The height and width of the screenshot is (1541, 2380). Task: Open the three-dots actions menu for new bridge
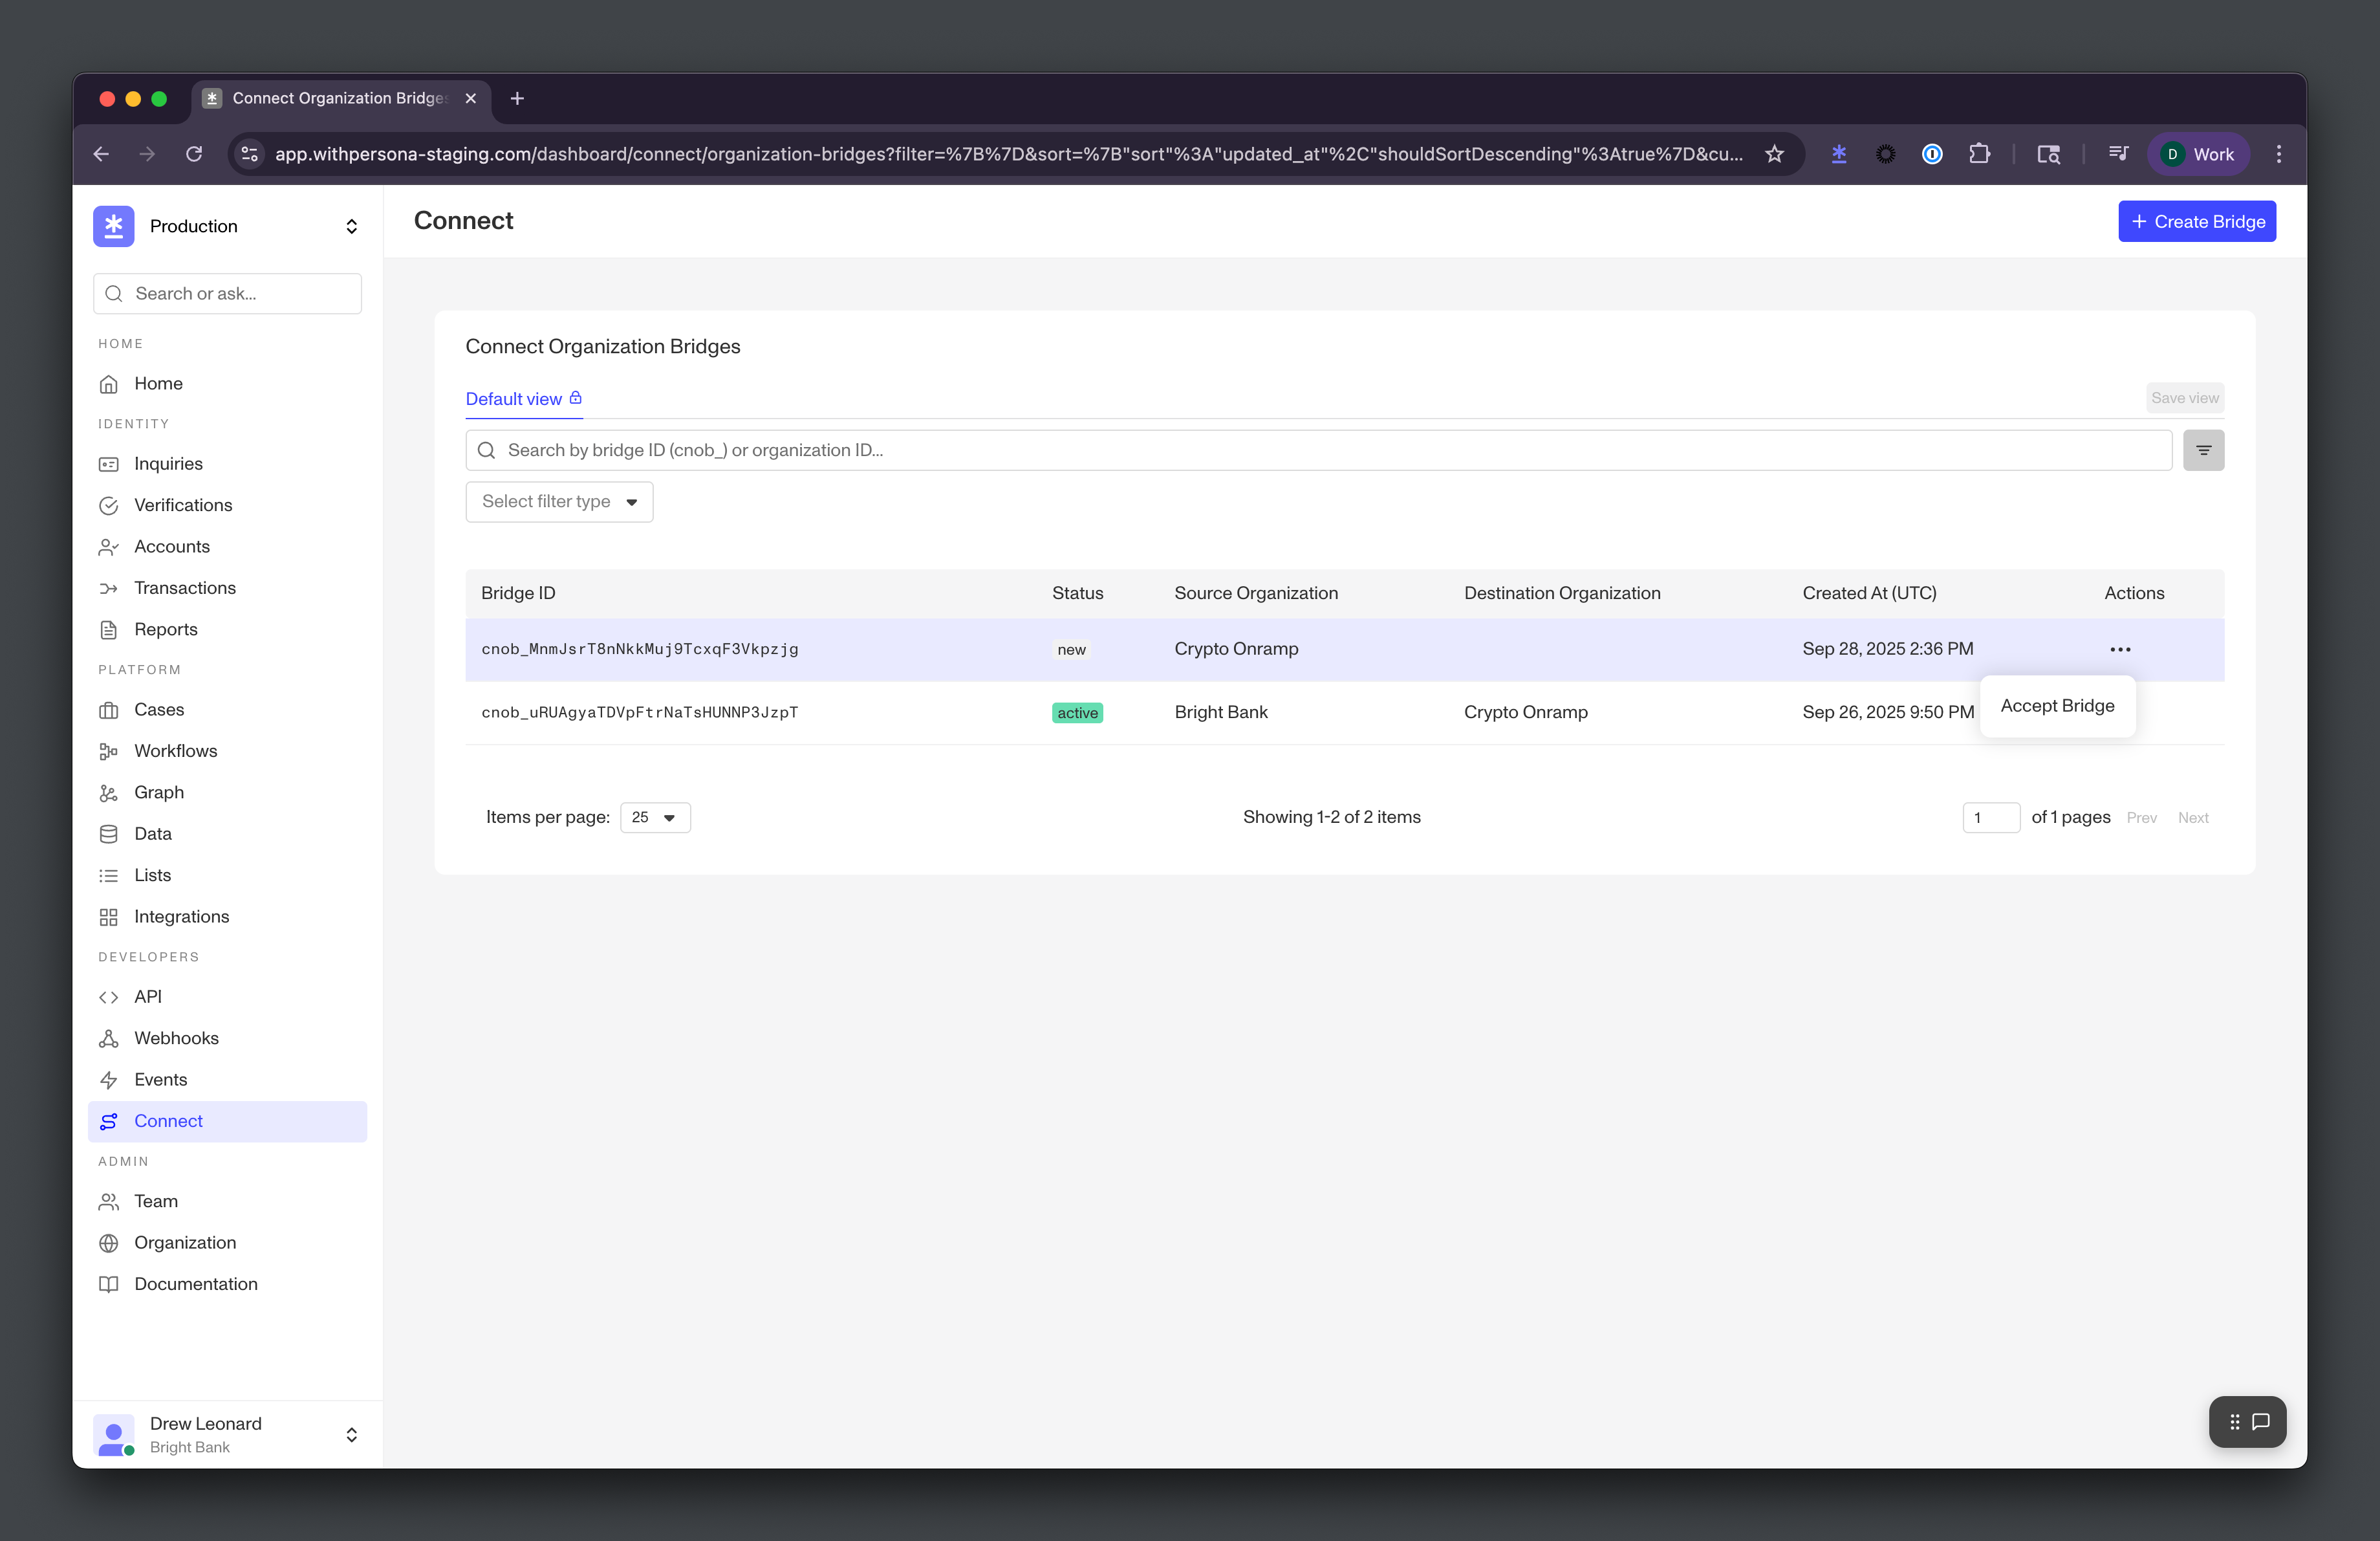2119,649
